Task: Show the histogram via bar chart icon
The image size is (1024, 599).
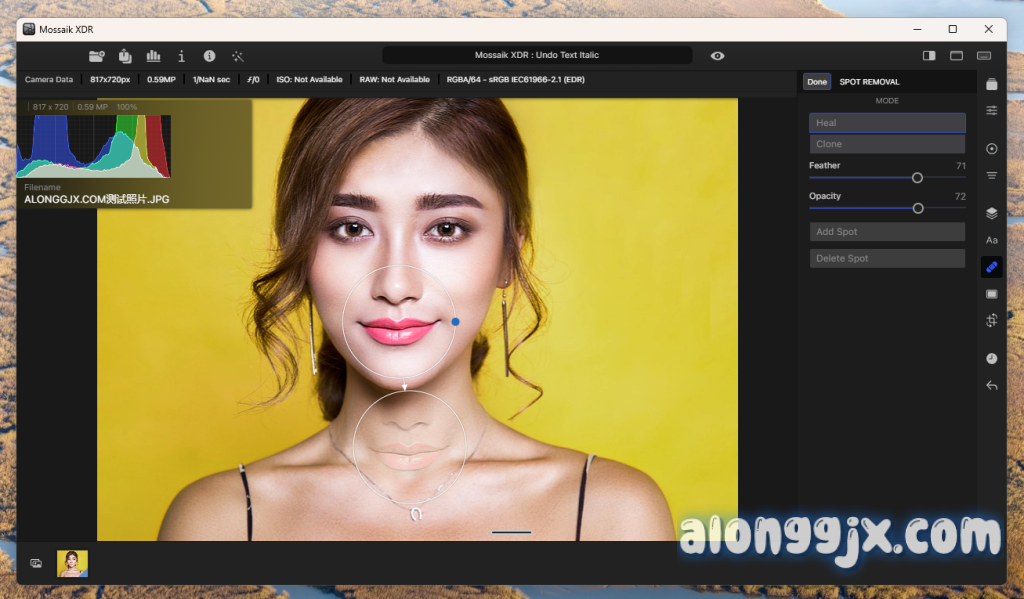Action: [153, 56]
